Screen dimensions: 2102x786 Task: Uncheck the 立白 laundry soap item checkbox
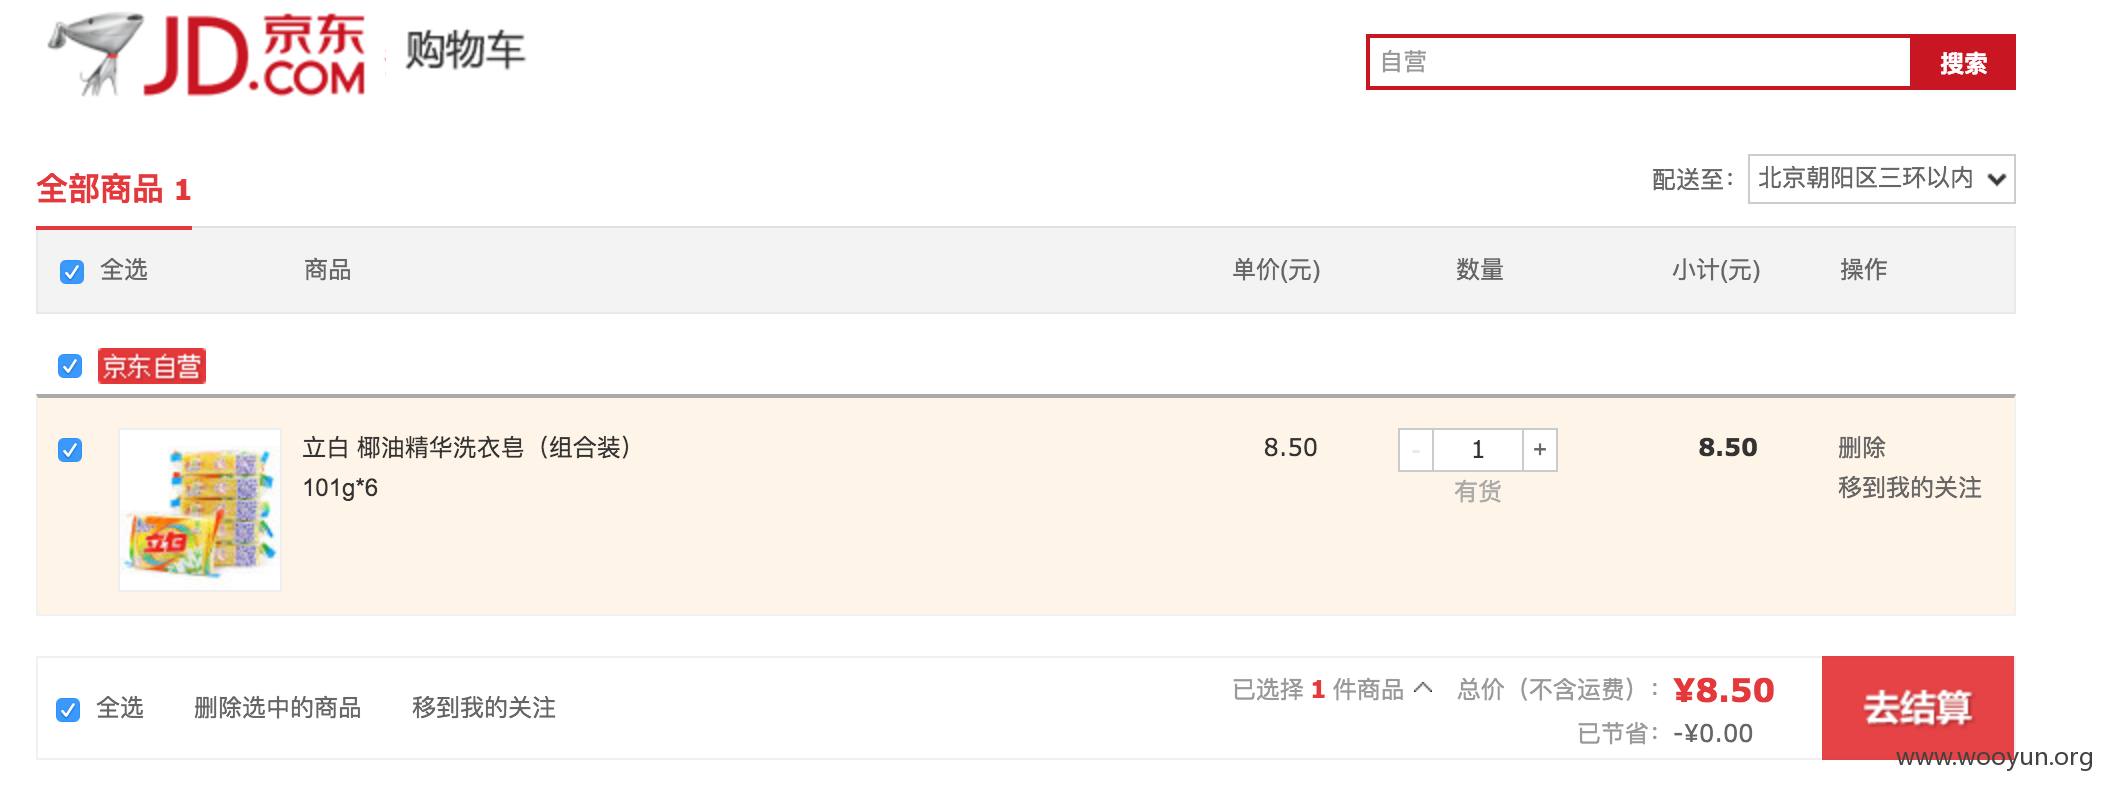pos(70,450)
